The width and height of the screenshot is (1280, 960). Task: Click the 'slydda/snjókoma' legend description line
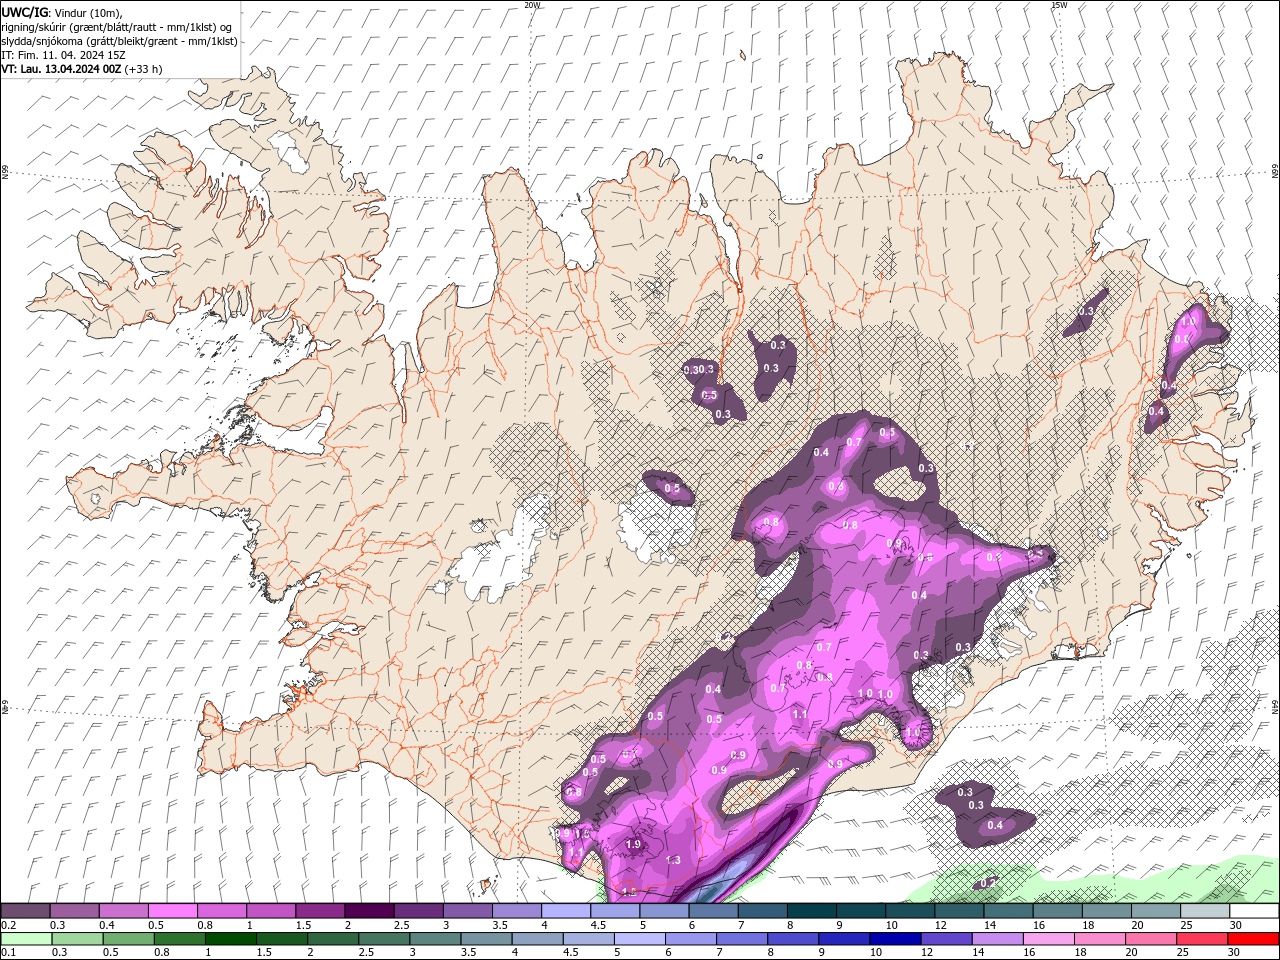click(120, 41)
